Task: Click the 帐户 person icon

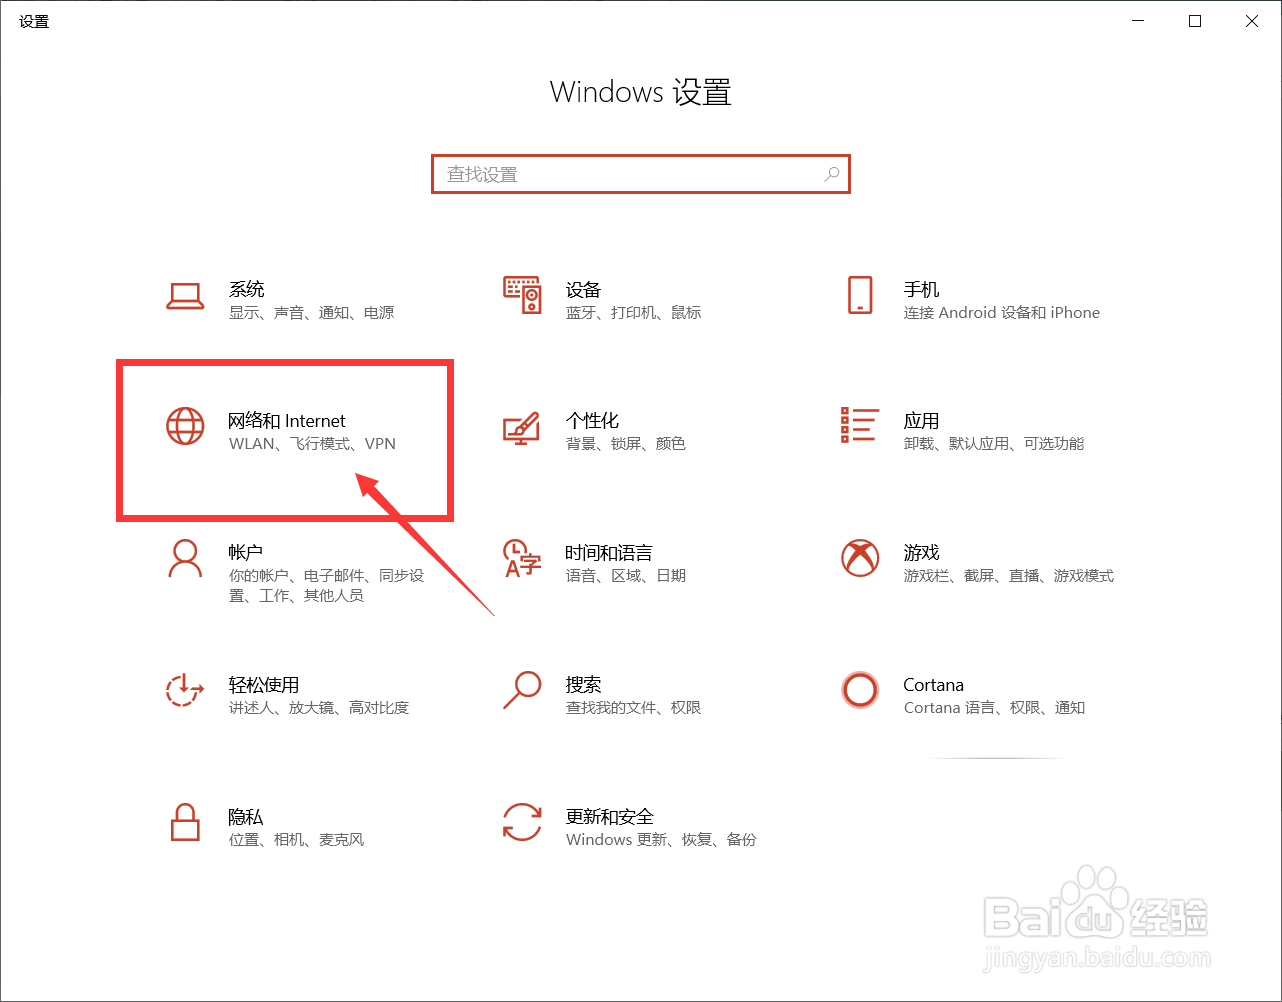Action: pos(185,560)
